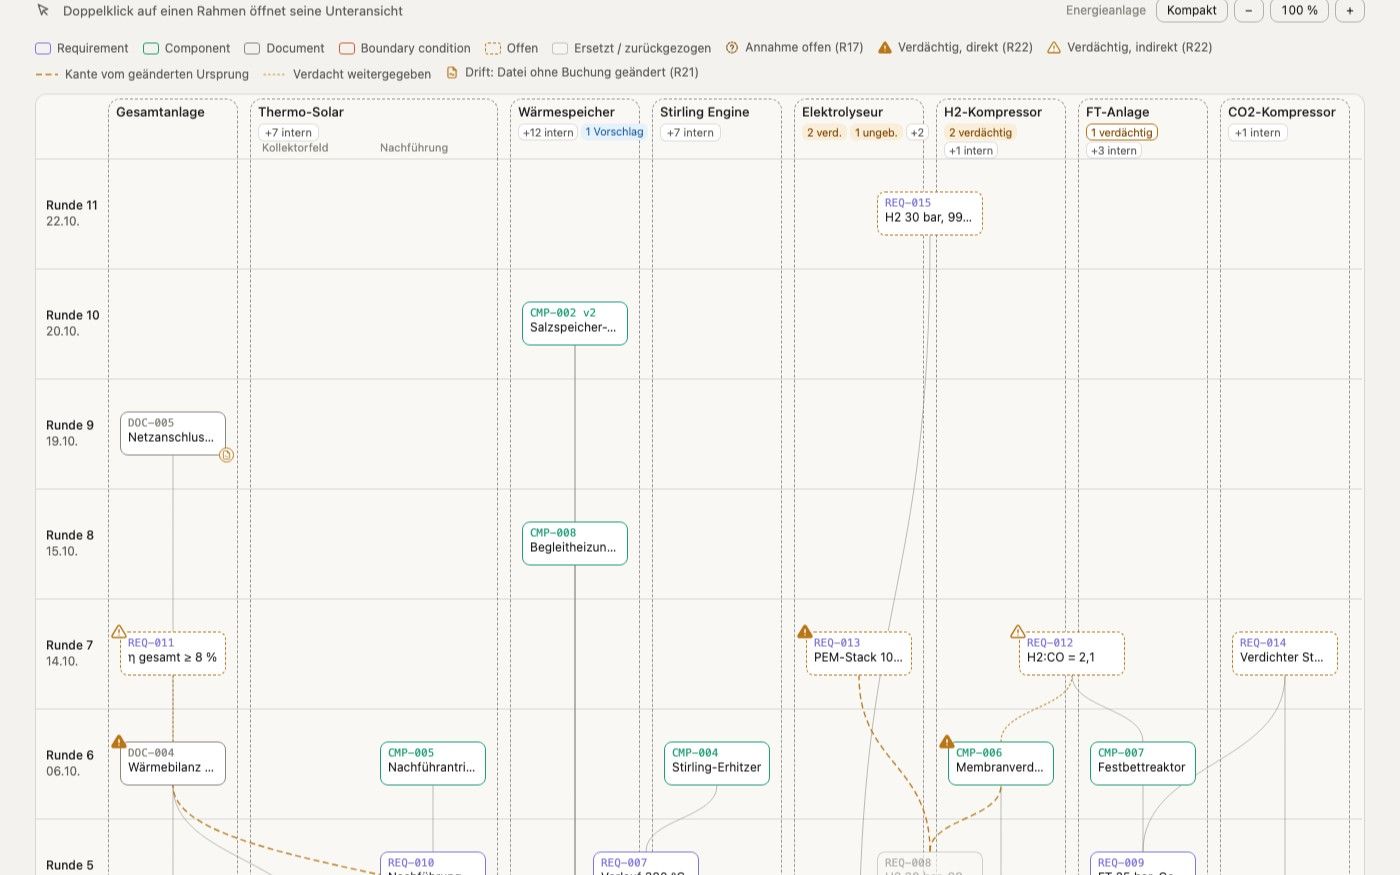Expand the +3 intern badge in FT-Anlage

pyautogui.click(x=1114, y=151)
